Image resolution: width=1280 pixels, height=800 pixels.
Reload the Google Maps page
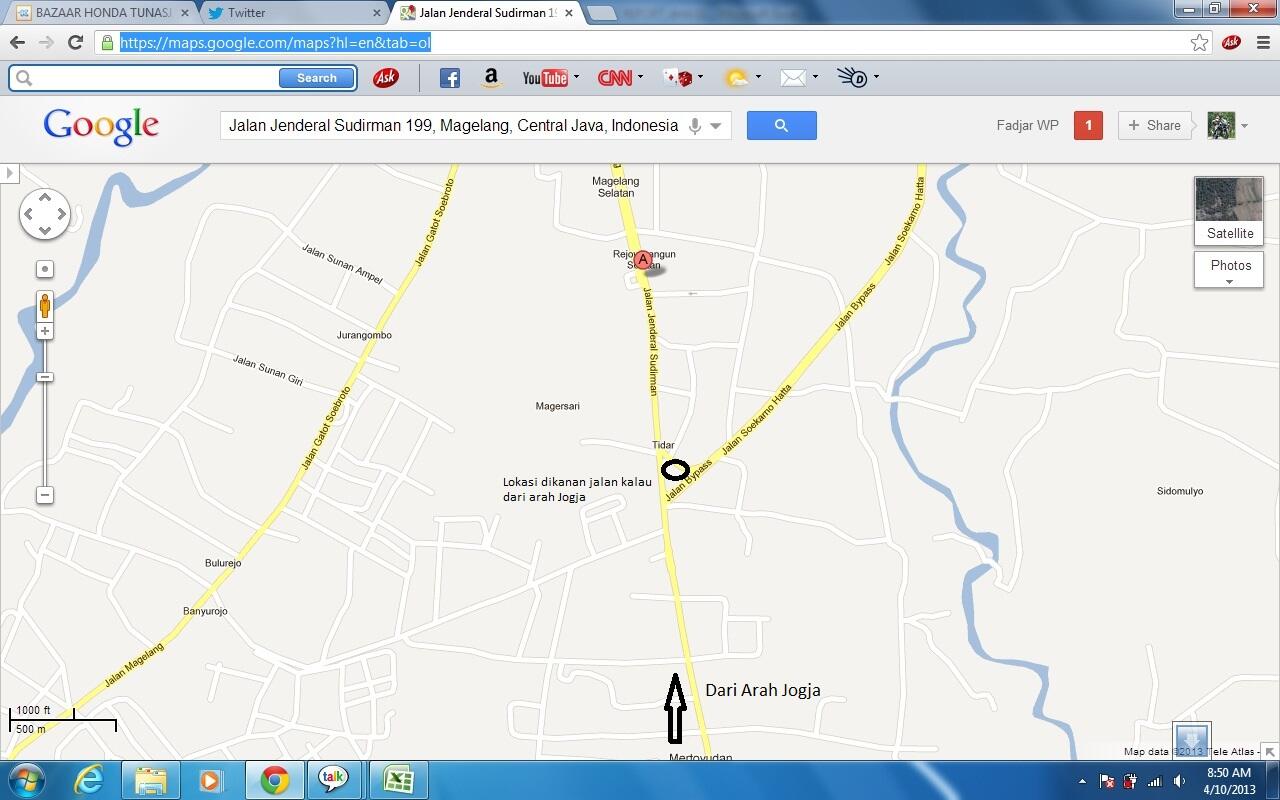pyautogui.click(x=75, y=42)
